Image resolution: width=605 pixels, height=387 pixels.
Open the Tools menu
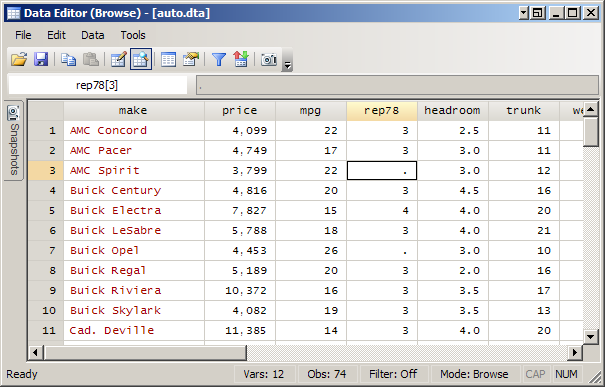(133, 35)
